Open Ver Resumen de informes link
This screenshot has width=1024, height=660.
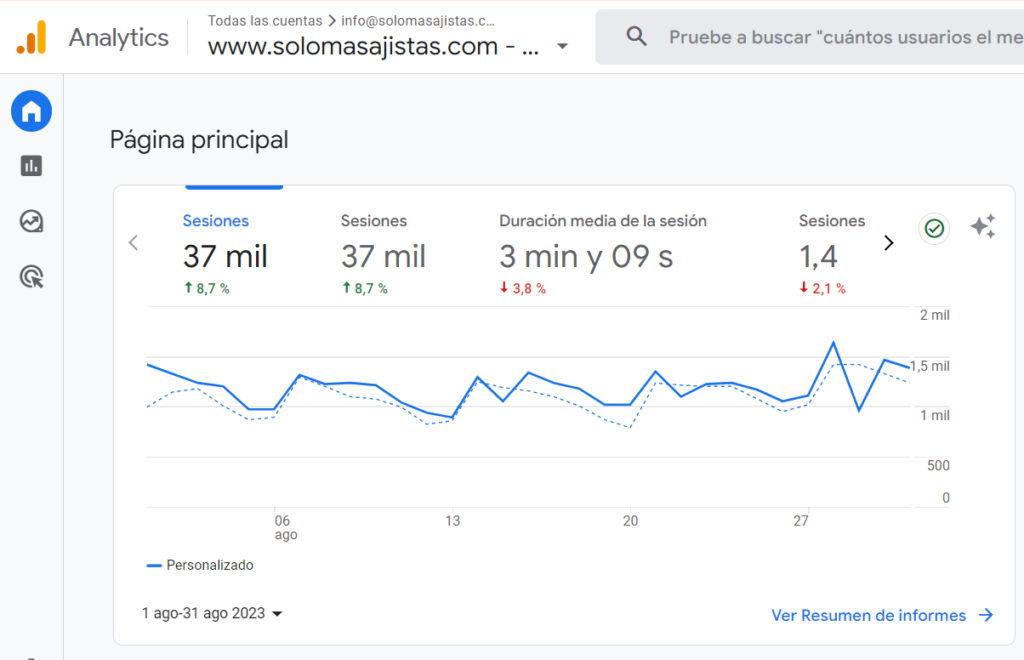coord(869,615)
